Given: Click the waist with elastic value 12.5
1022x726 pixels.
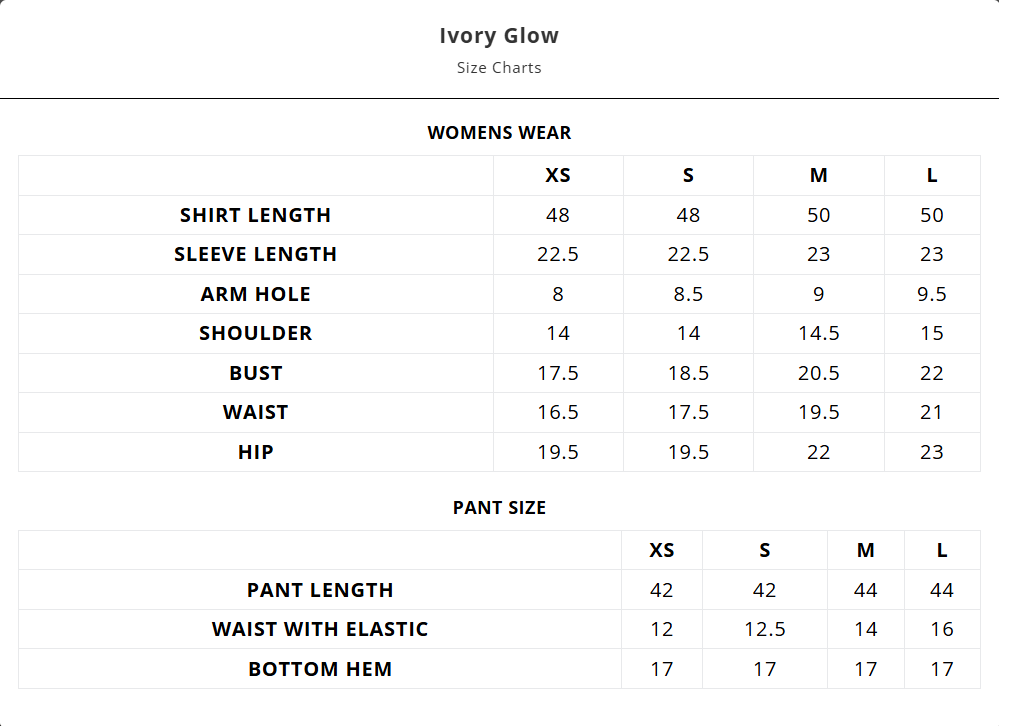Looking at the screenshot, I should [765, 629].
